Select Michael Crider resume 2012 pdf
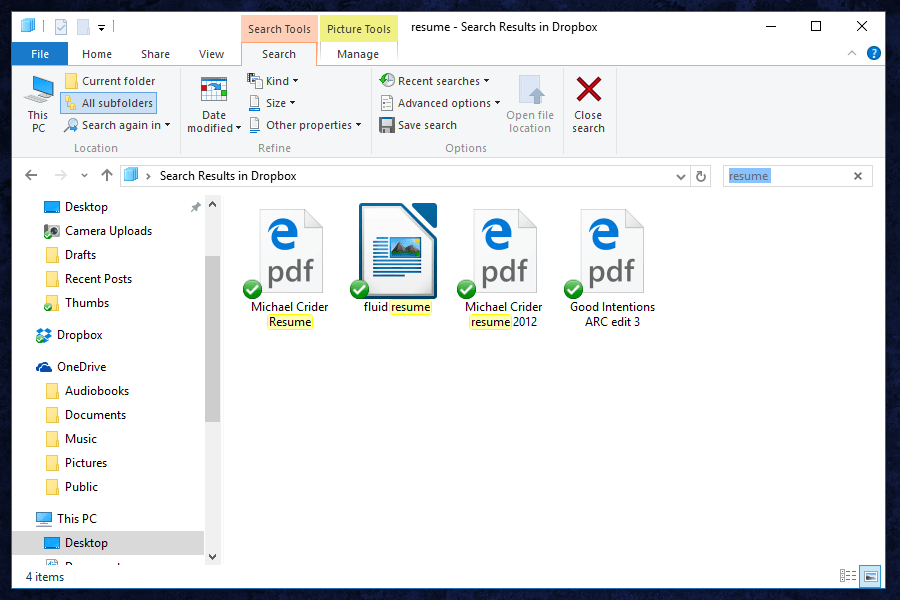900x600 pixels. tap(503, 268)
